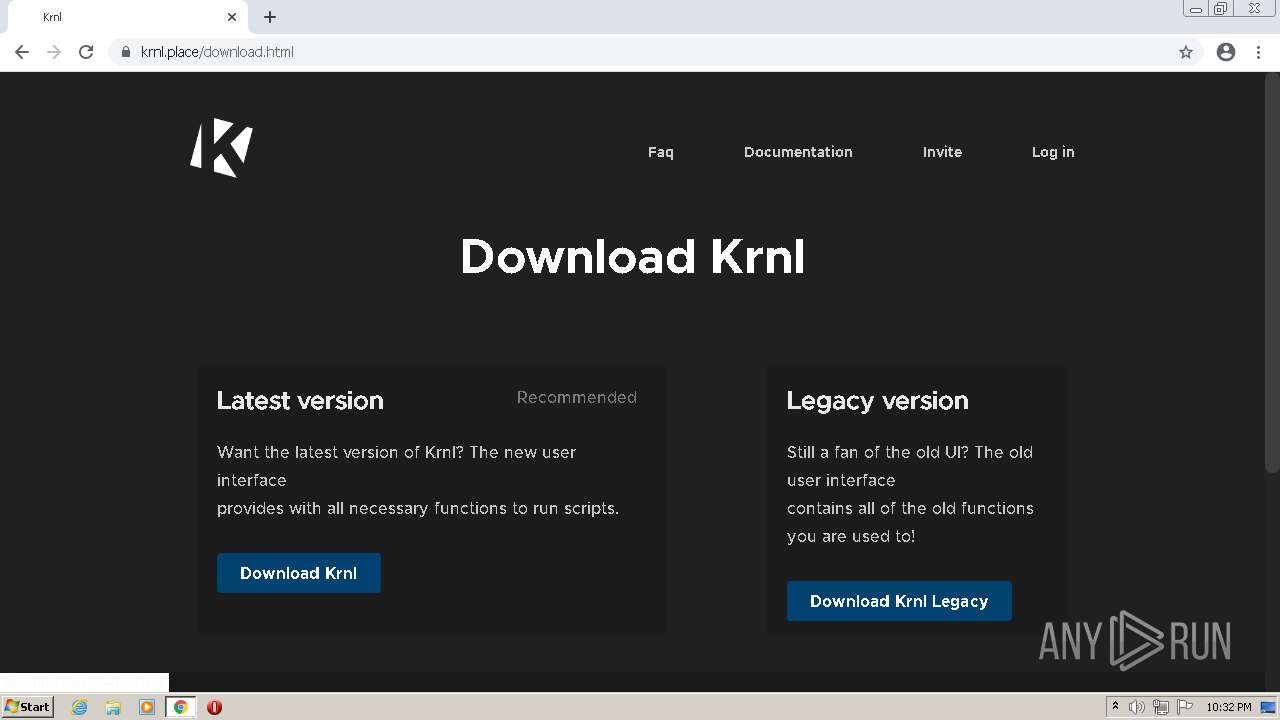Click the Latest version heading
The image size is (1280, 720).
(x=300, y=400)
